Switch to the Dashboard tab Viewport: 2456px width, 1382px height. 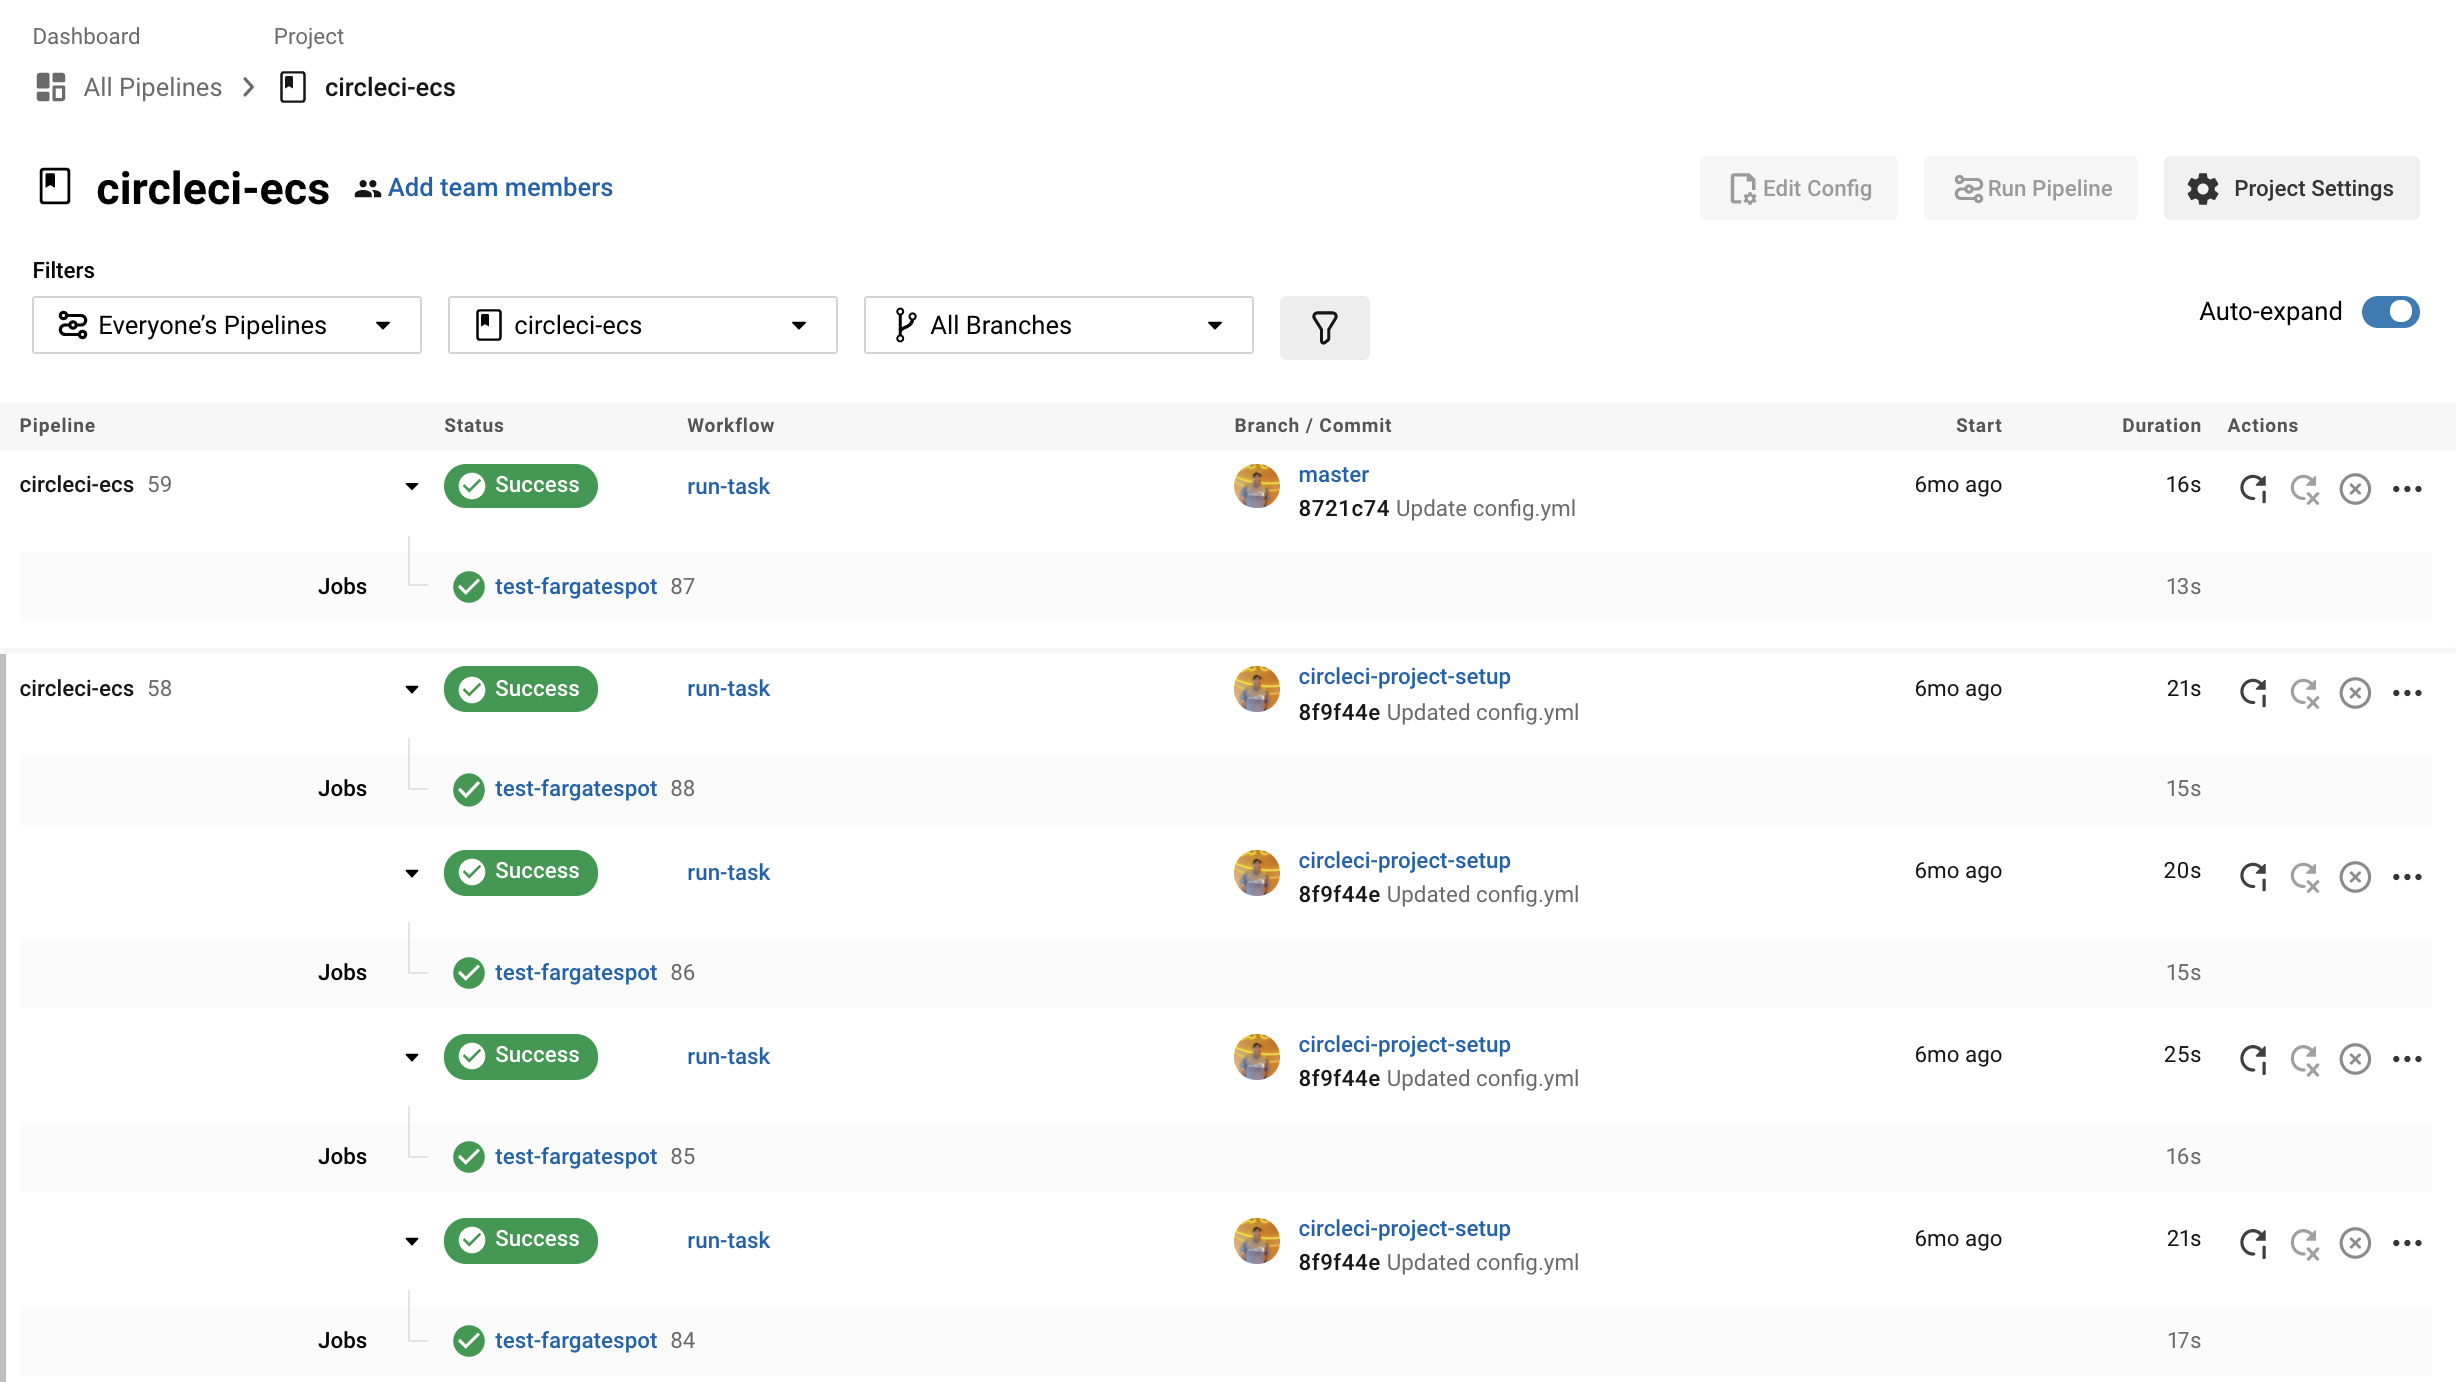(86, 36)
